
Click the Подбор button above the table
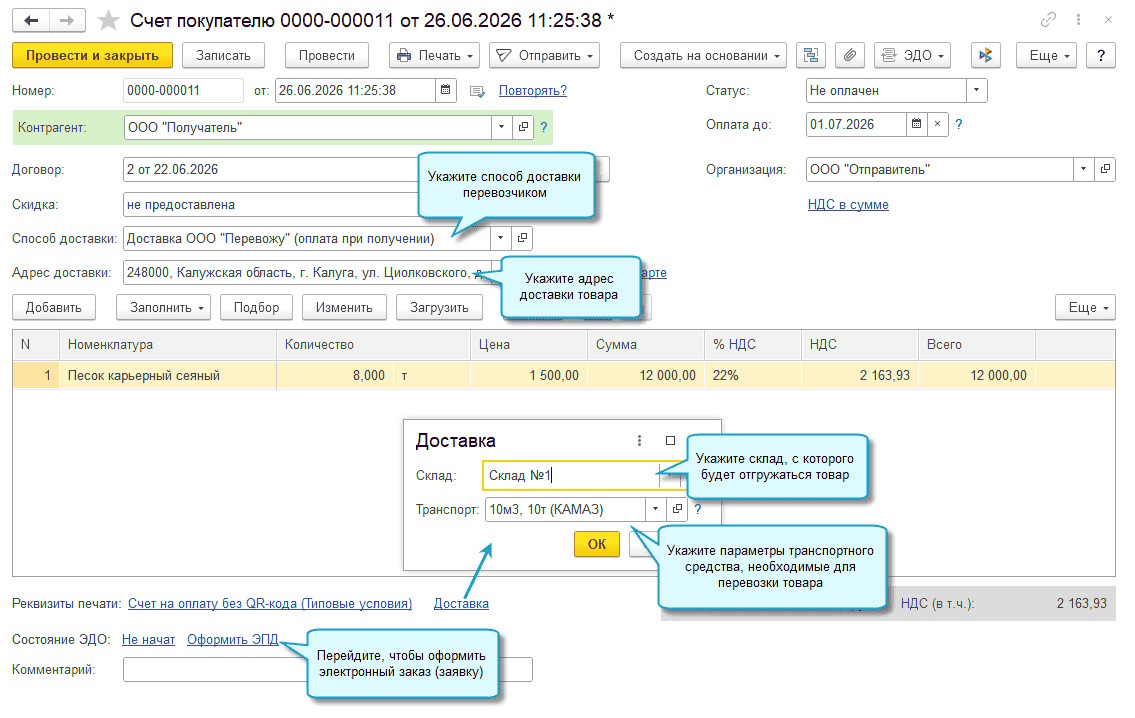tap(256, 308)
